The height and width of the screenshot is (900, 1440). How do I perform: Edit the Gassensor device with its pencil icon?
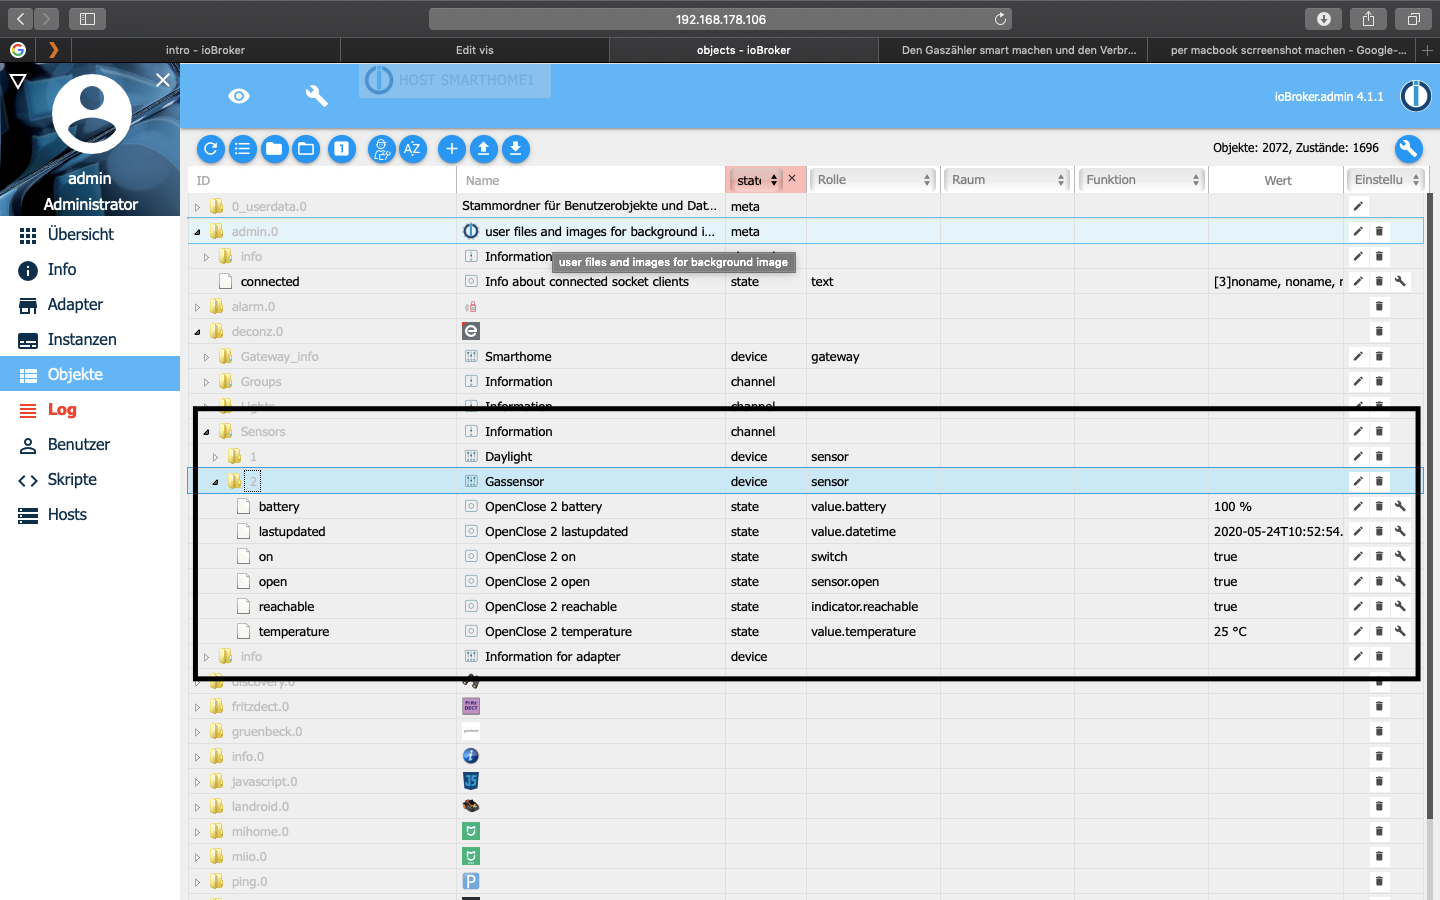coord(1358,482)
